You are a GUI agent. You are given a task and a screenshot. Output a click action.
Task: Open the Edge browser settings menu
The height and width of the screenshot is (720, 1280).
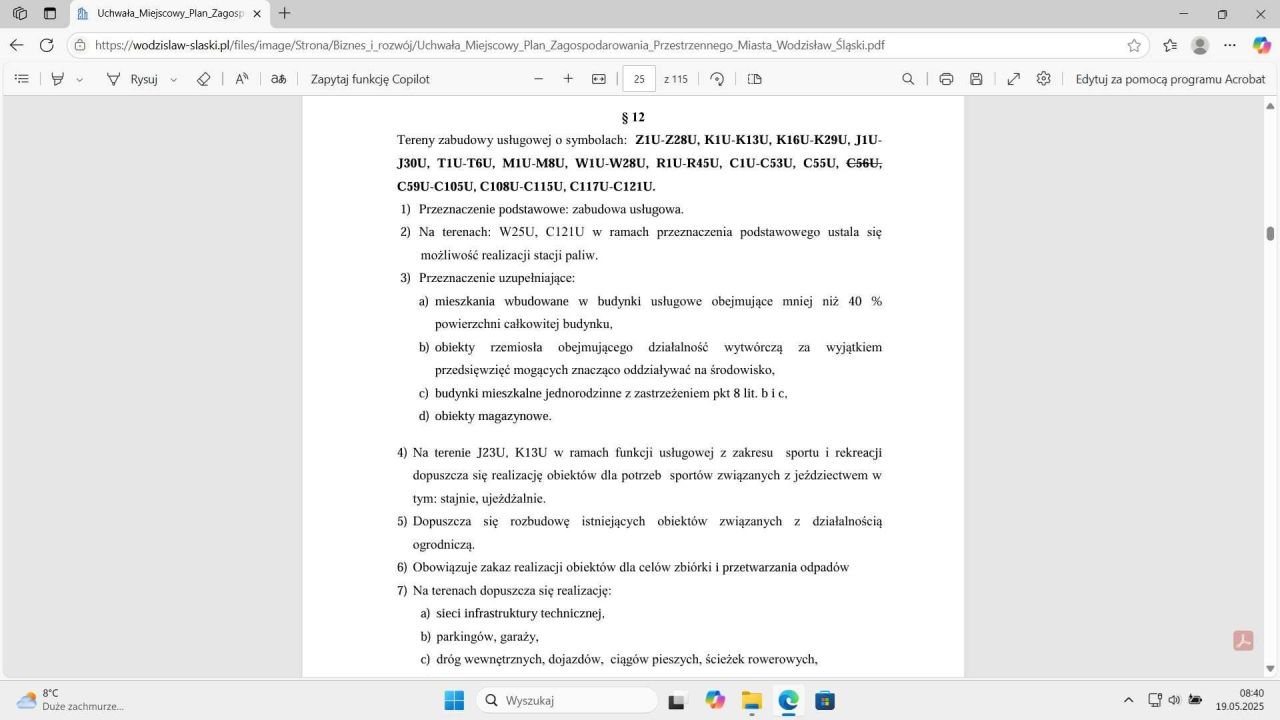tap(1229, 45)
